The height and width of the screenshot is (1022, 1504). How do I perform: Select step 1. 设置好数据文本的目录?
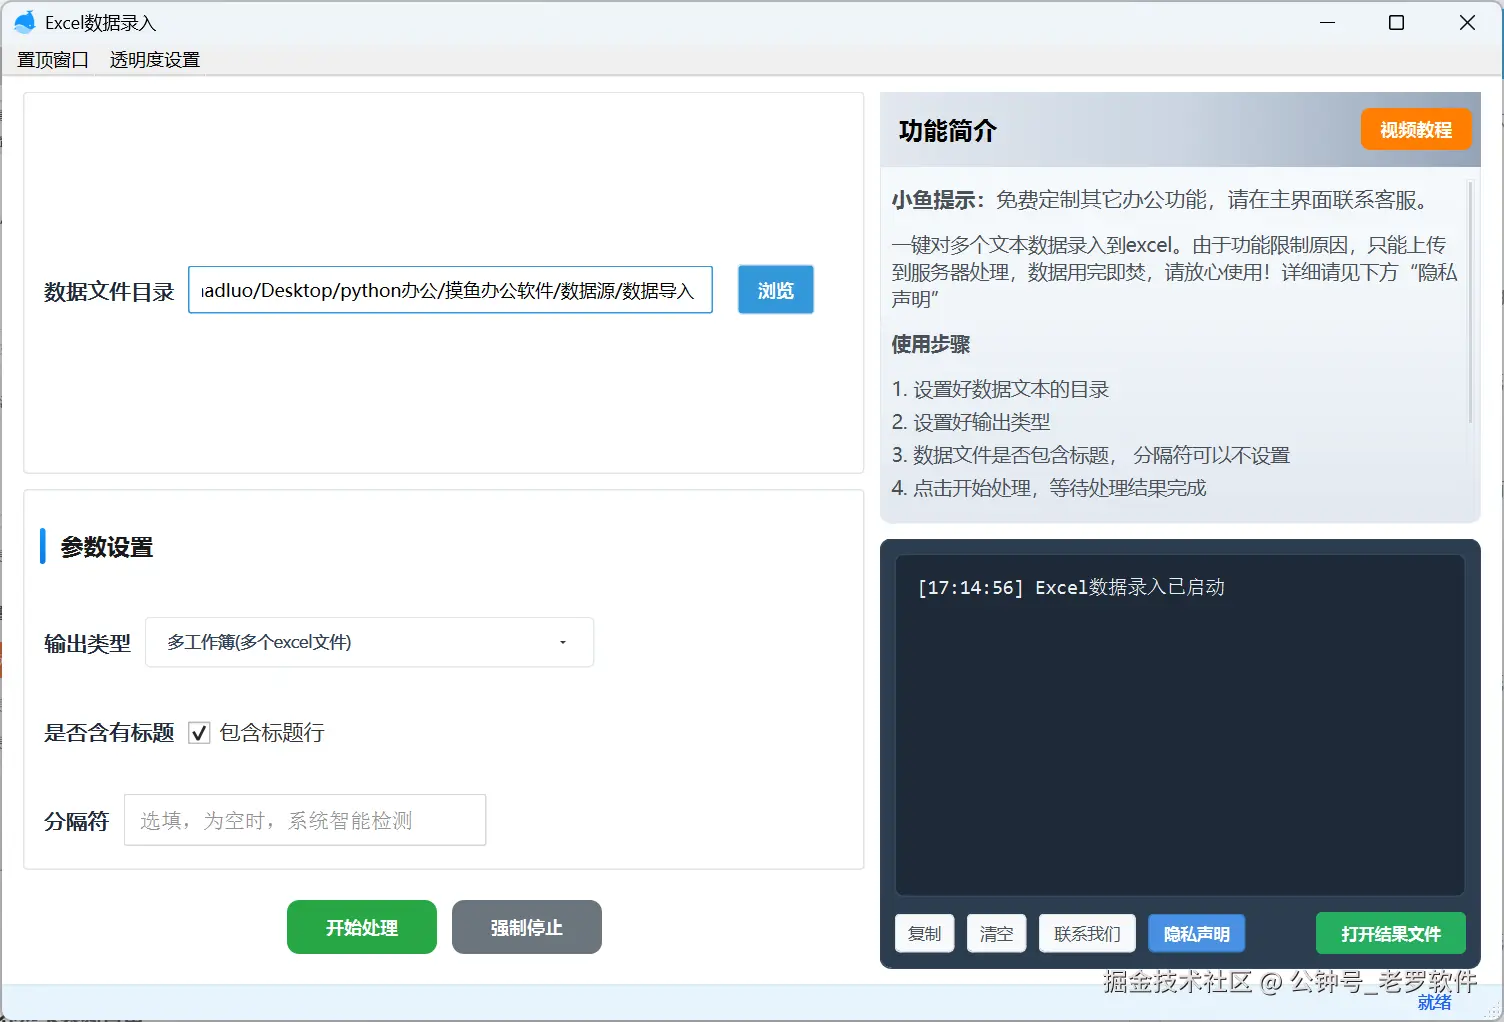[1000, 389]
